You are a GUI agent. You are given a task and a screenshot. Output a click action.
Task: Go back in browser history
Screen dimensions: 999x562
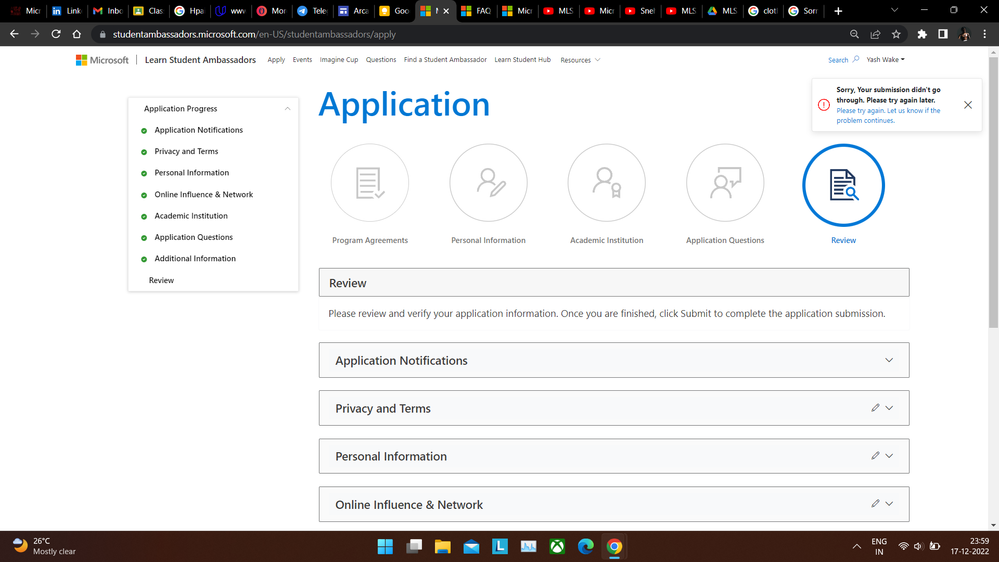pos(14,34)
